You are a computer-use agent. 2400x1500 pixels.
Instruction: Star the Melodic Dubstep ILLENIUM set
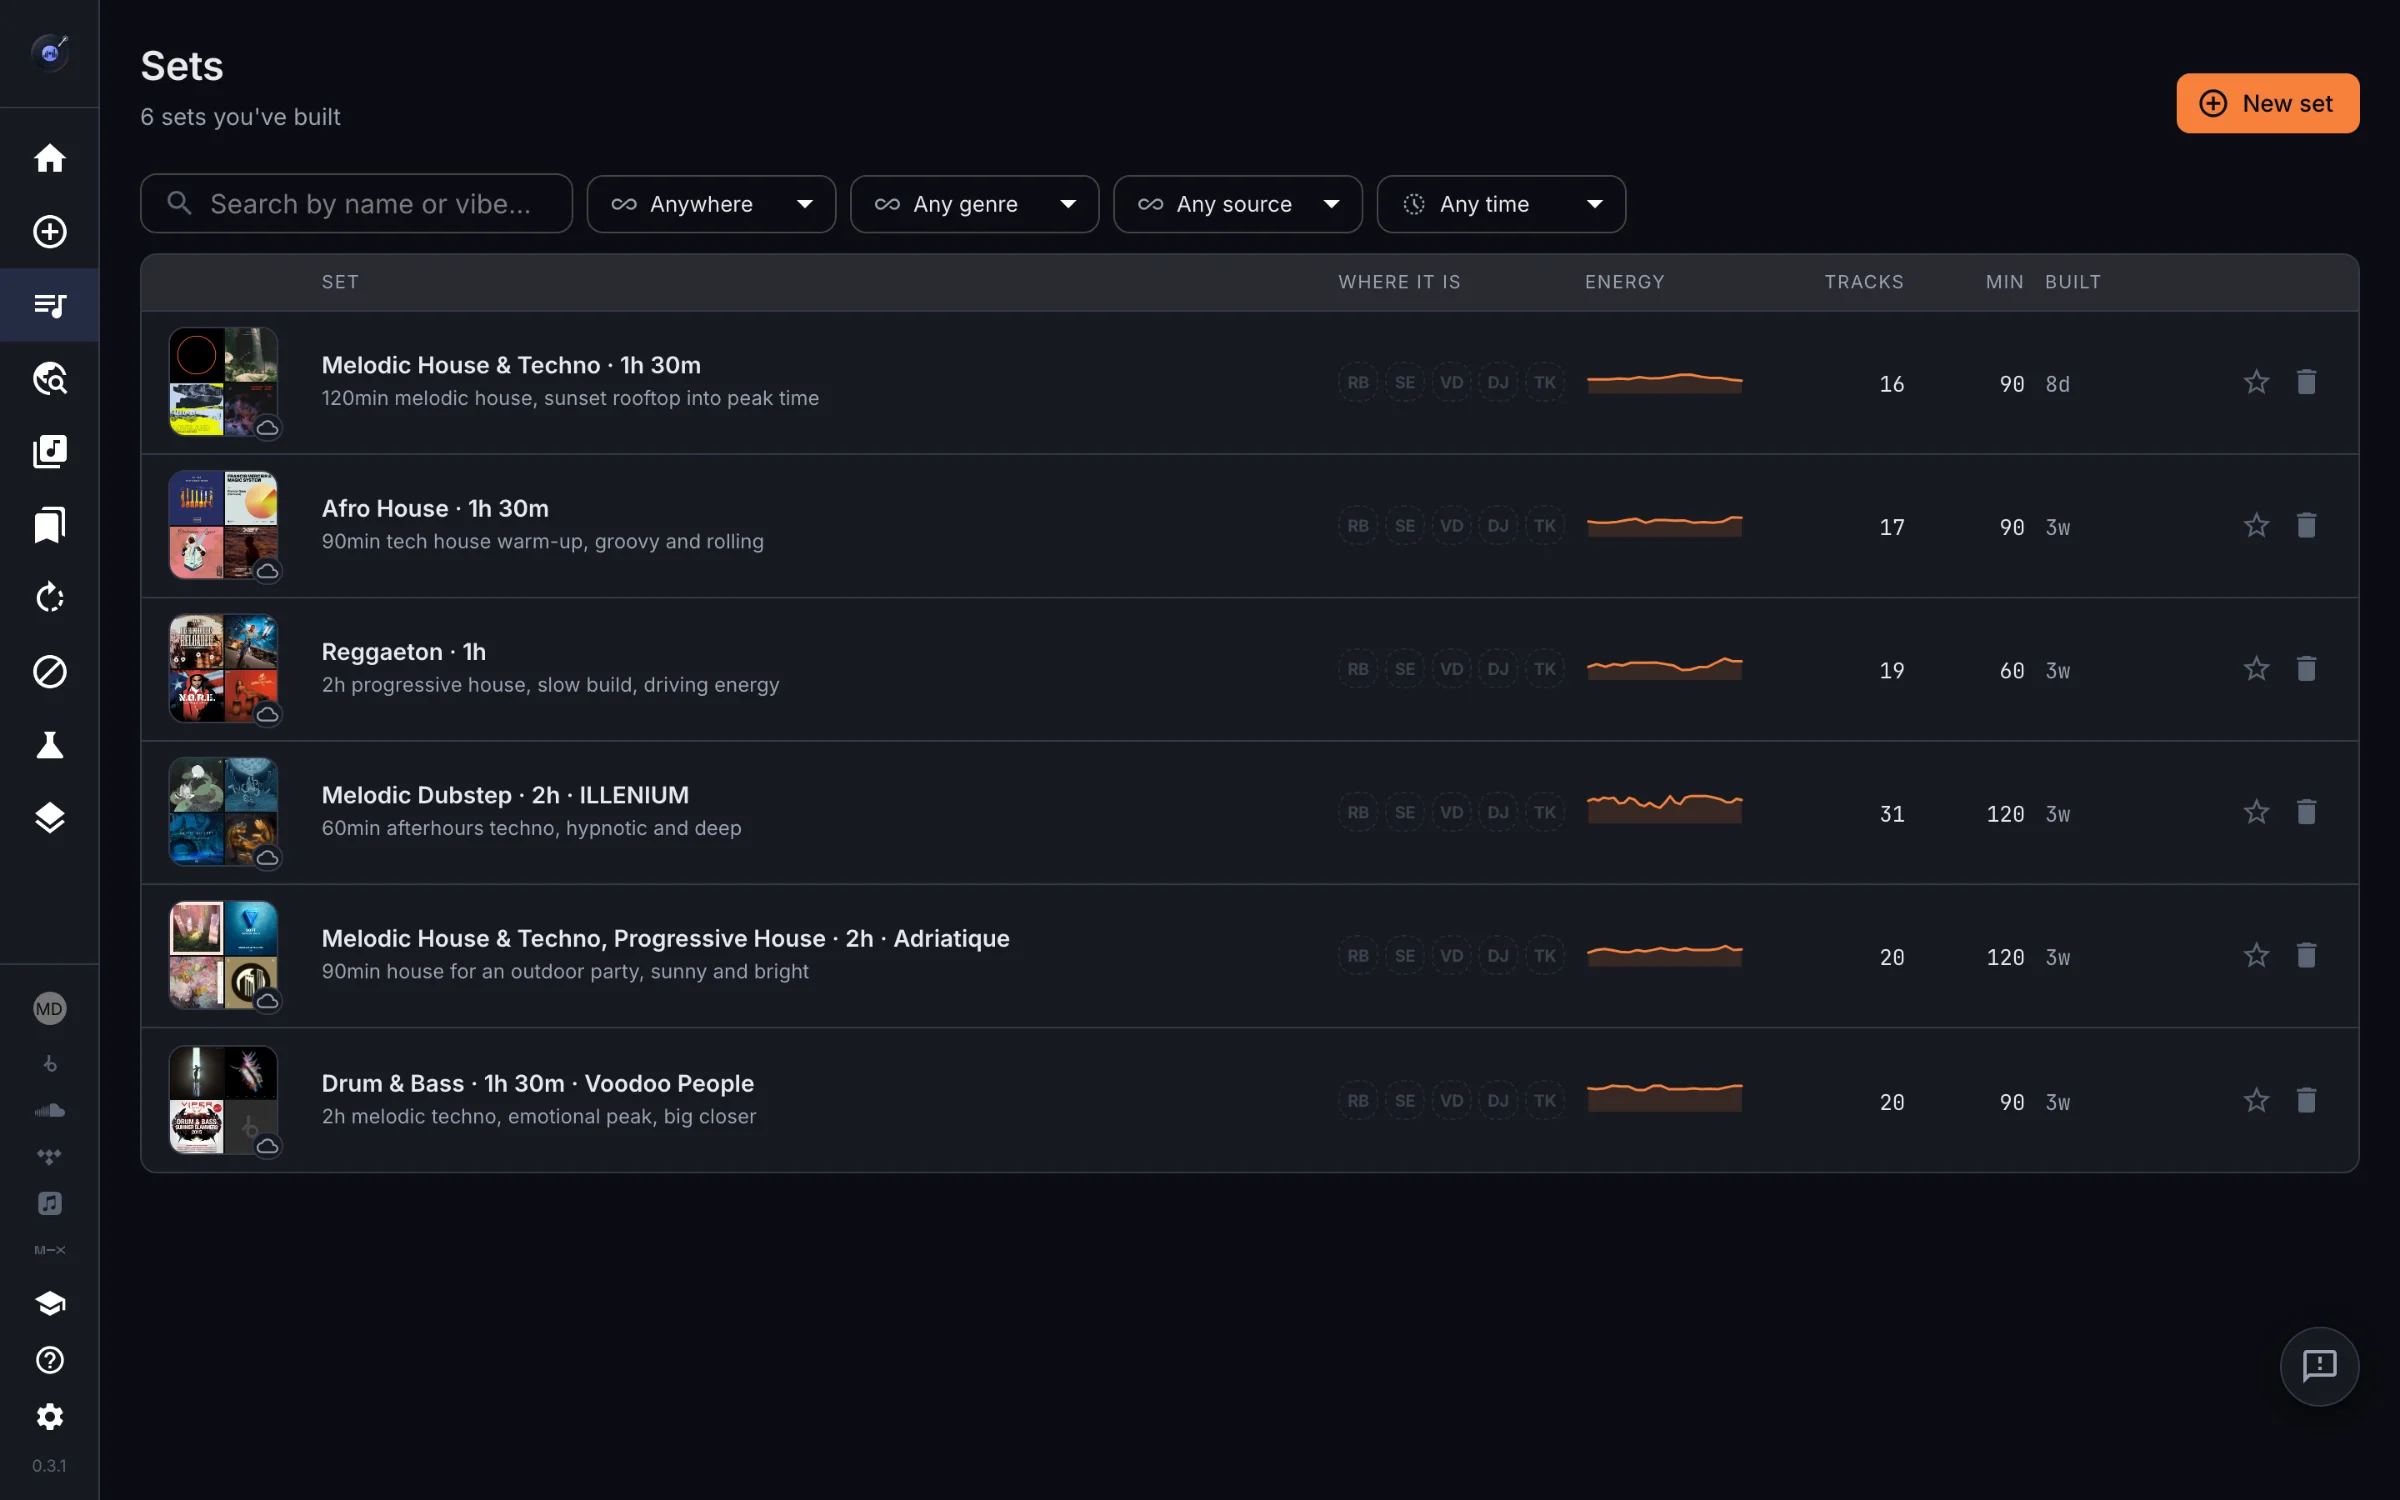click(x=2256, y=812)
